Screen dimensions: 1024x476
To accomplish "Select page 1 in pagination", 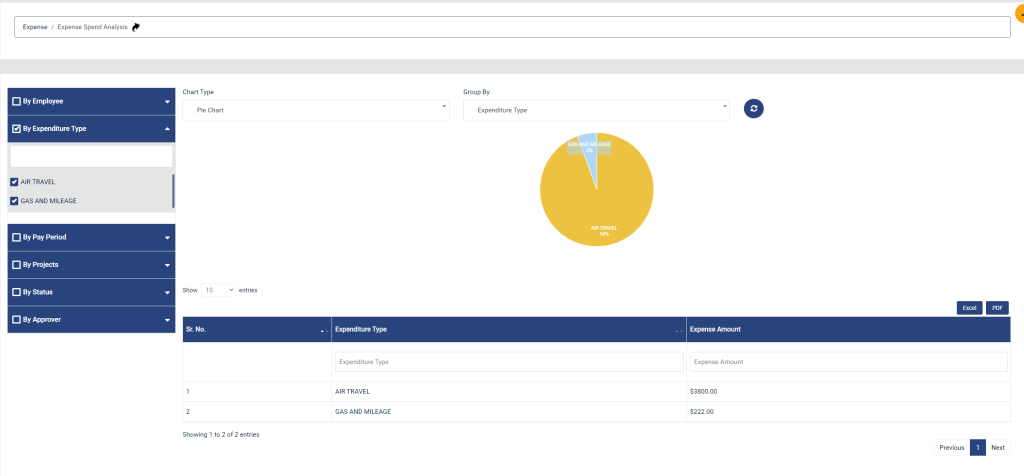I will [978, 447].
